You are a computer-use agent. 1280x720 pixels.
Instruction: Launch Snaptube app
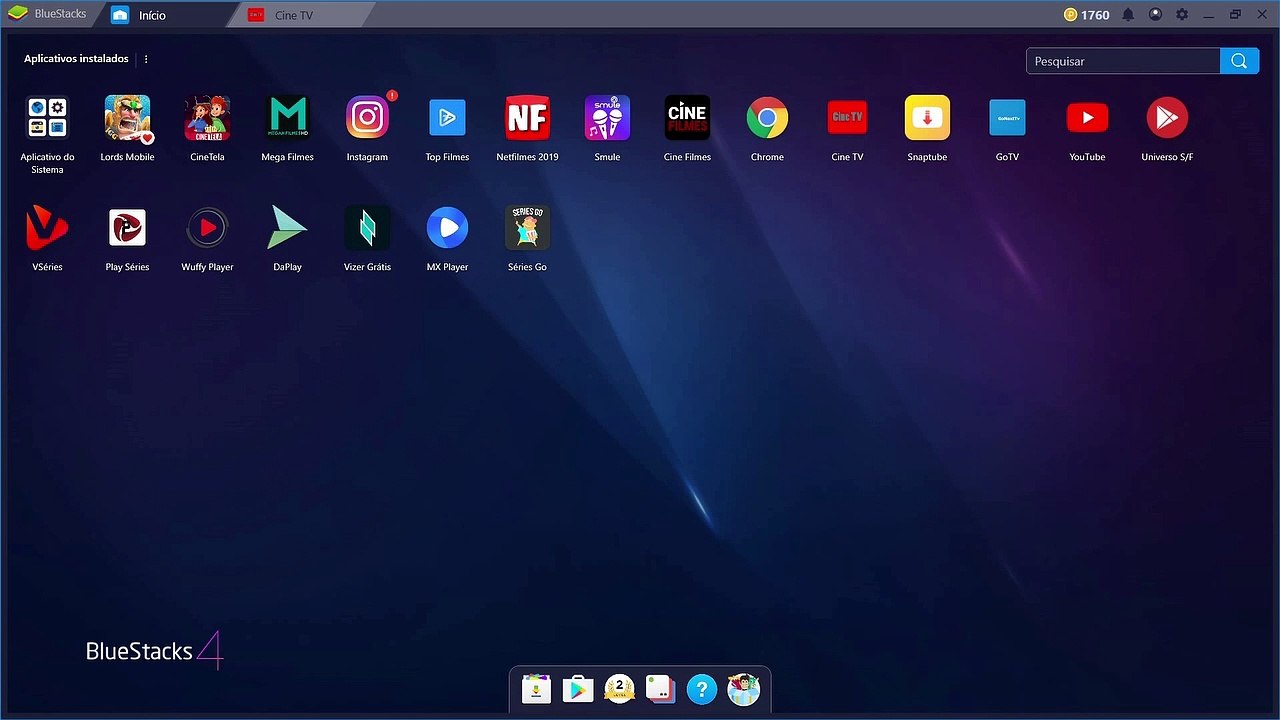tap(927, 118)
